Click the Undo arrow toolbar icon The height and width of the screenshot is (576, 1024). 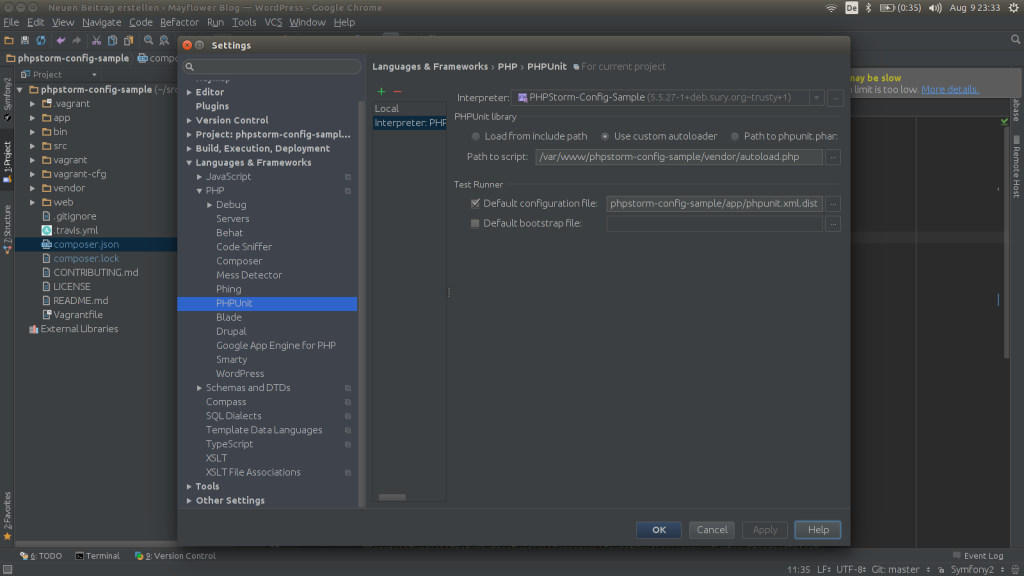tap(61, 40)
